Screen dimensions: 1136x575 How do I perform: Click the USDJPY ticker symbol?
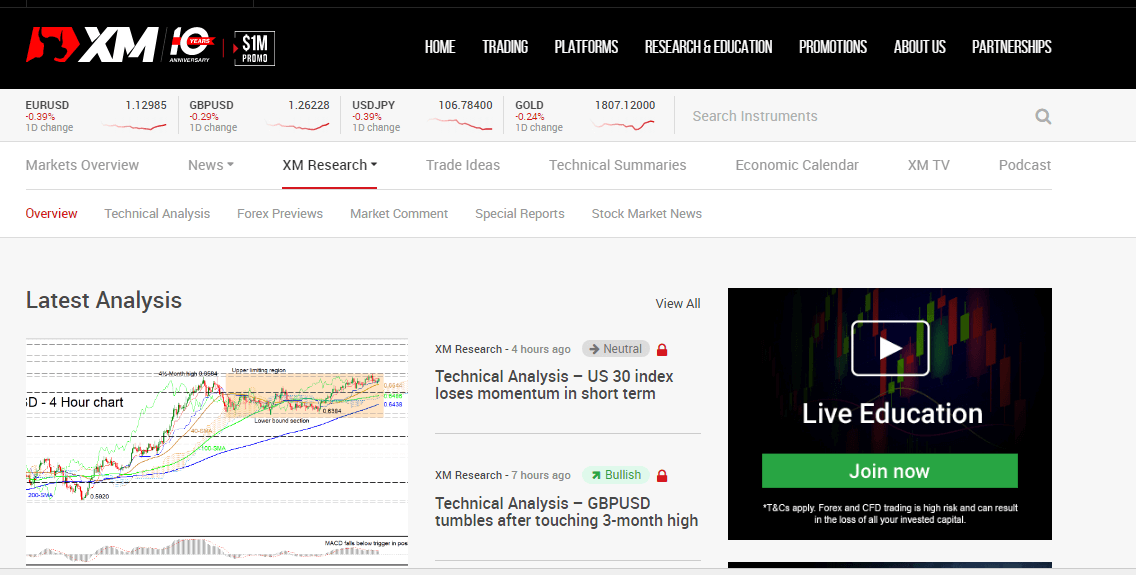pos(374,105)
